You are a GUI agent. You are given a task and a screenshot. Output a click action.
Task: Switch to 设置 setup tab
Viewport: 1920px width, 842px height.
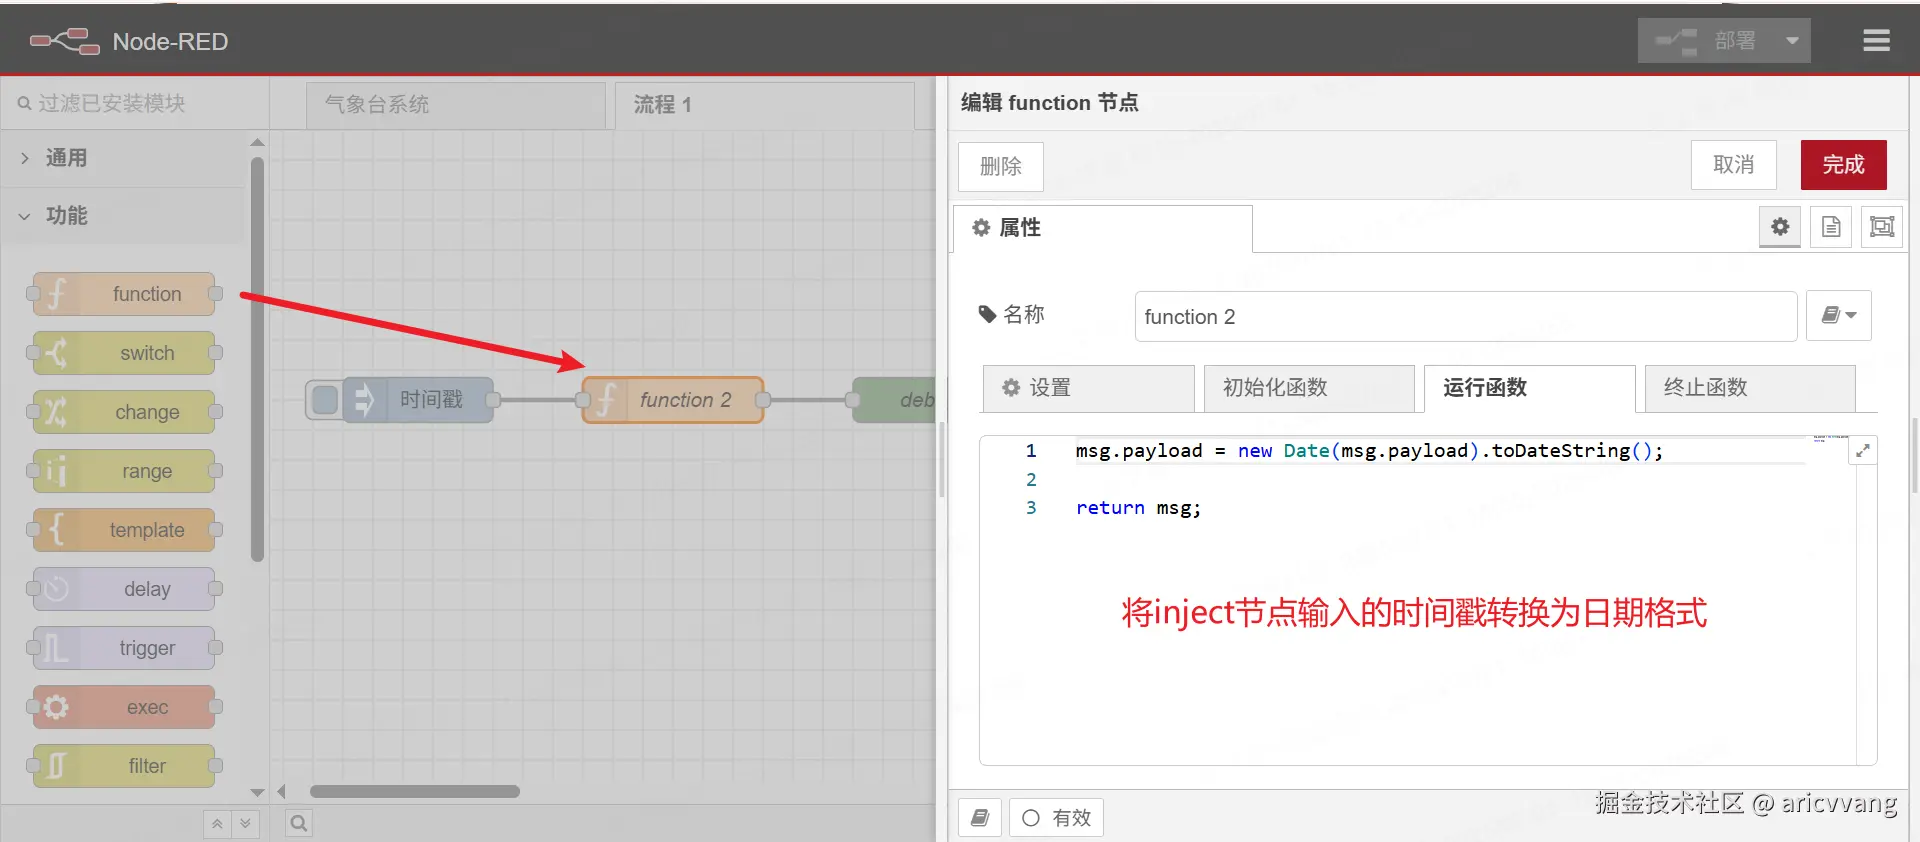1089,388
